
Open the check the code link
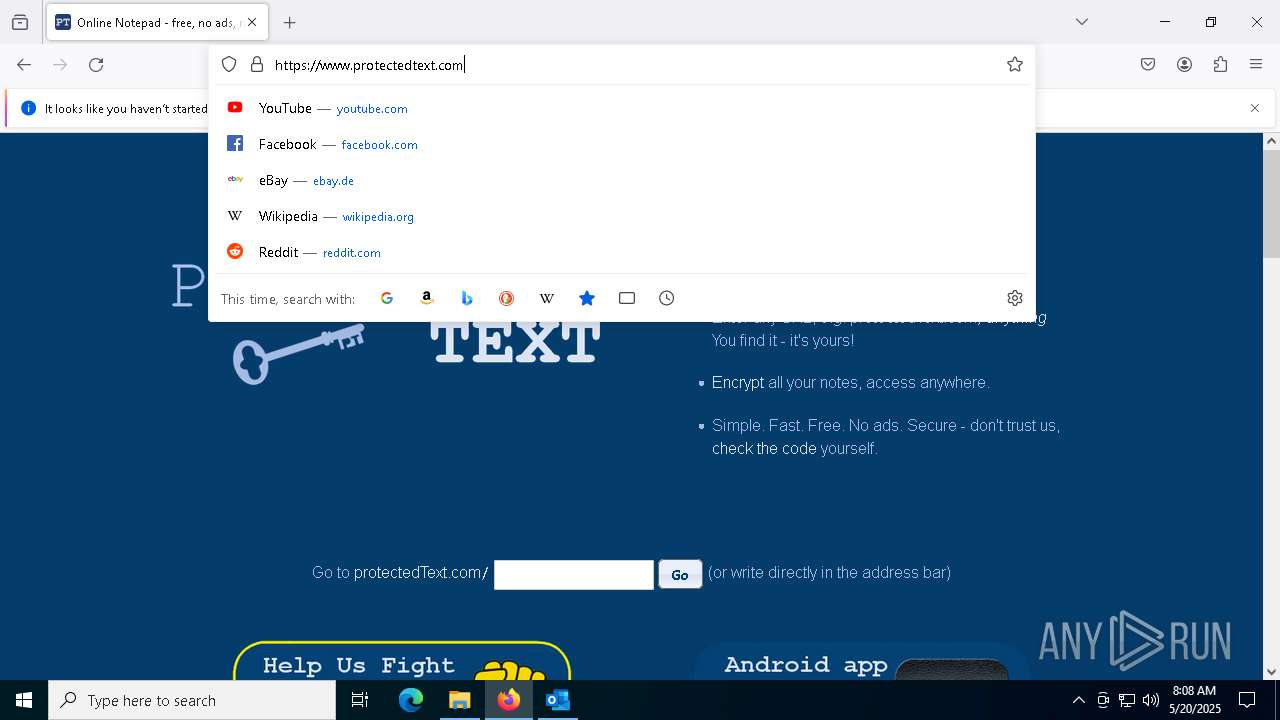tap(764, 448)
